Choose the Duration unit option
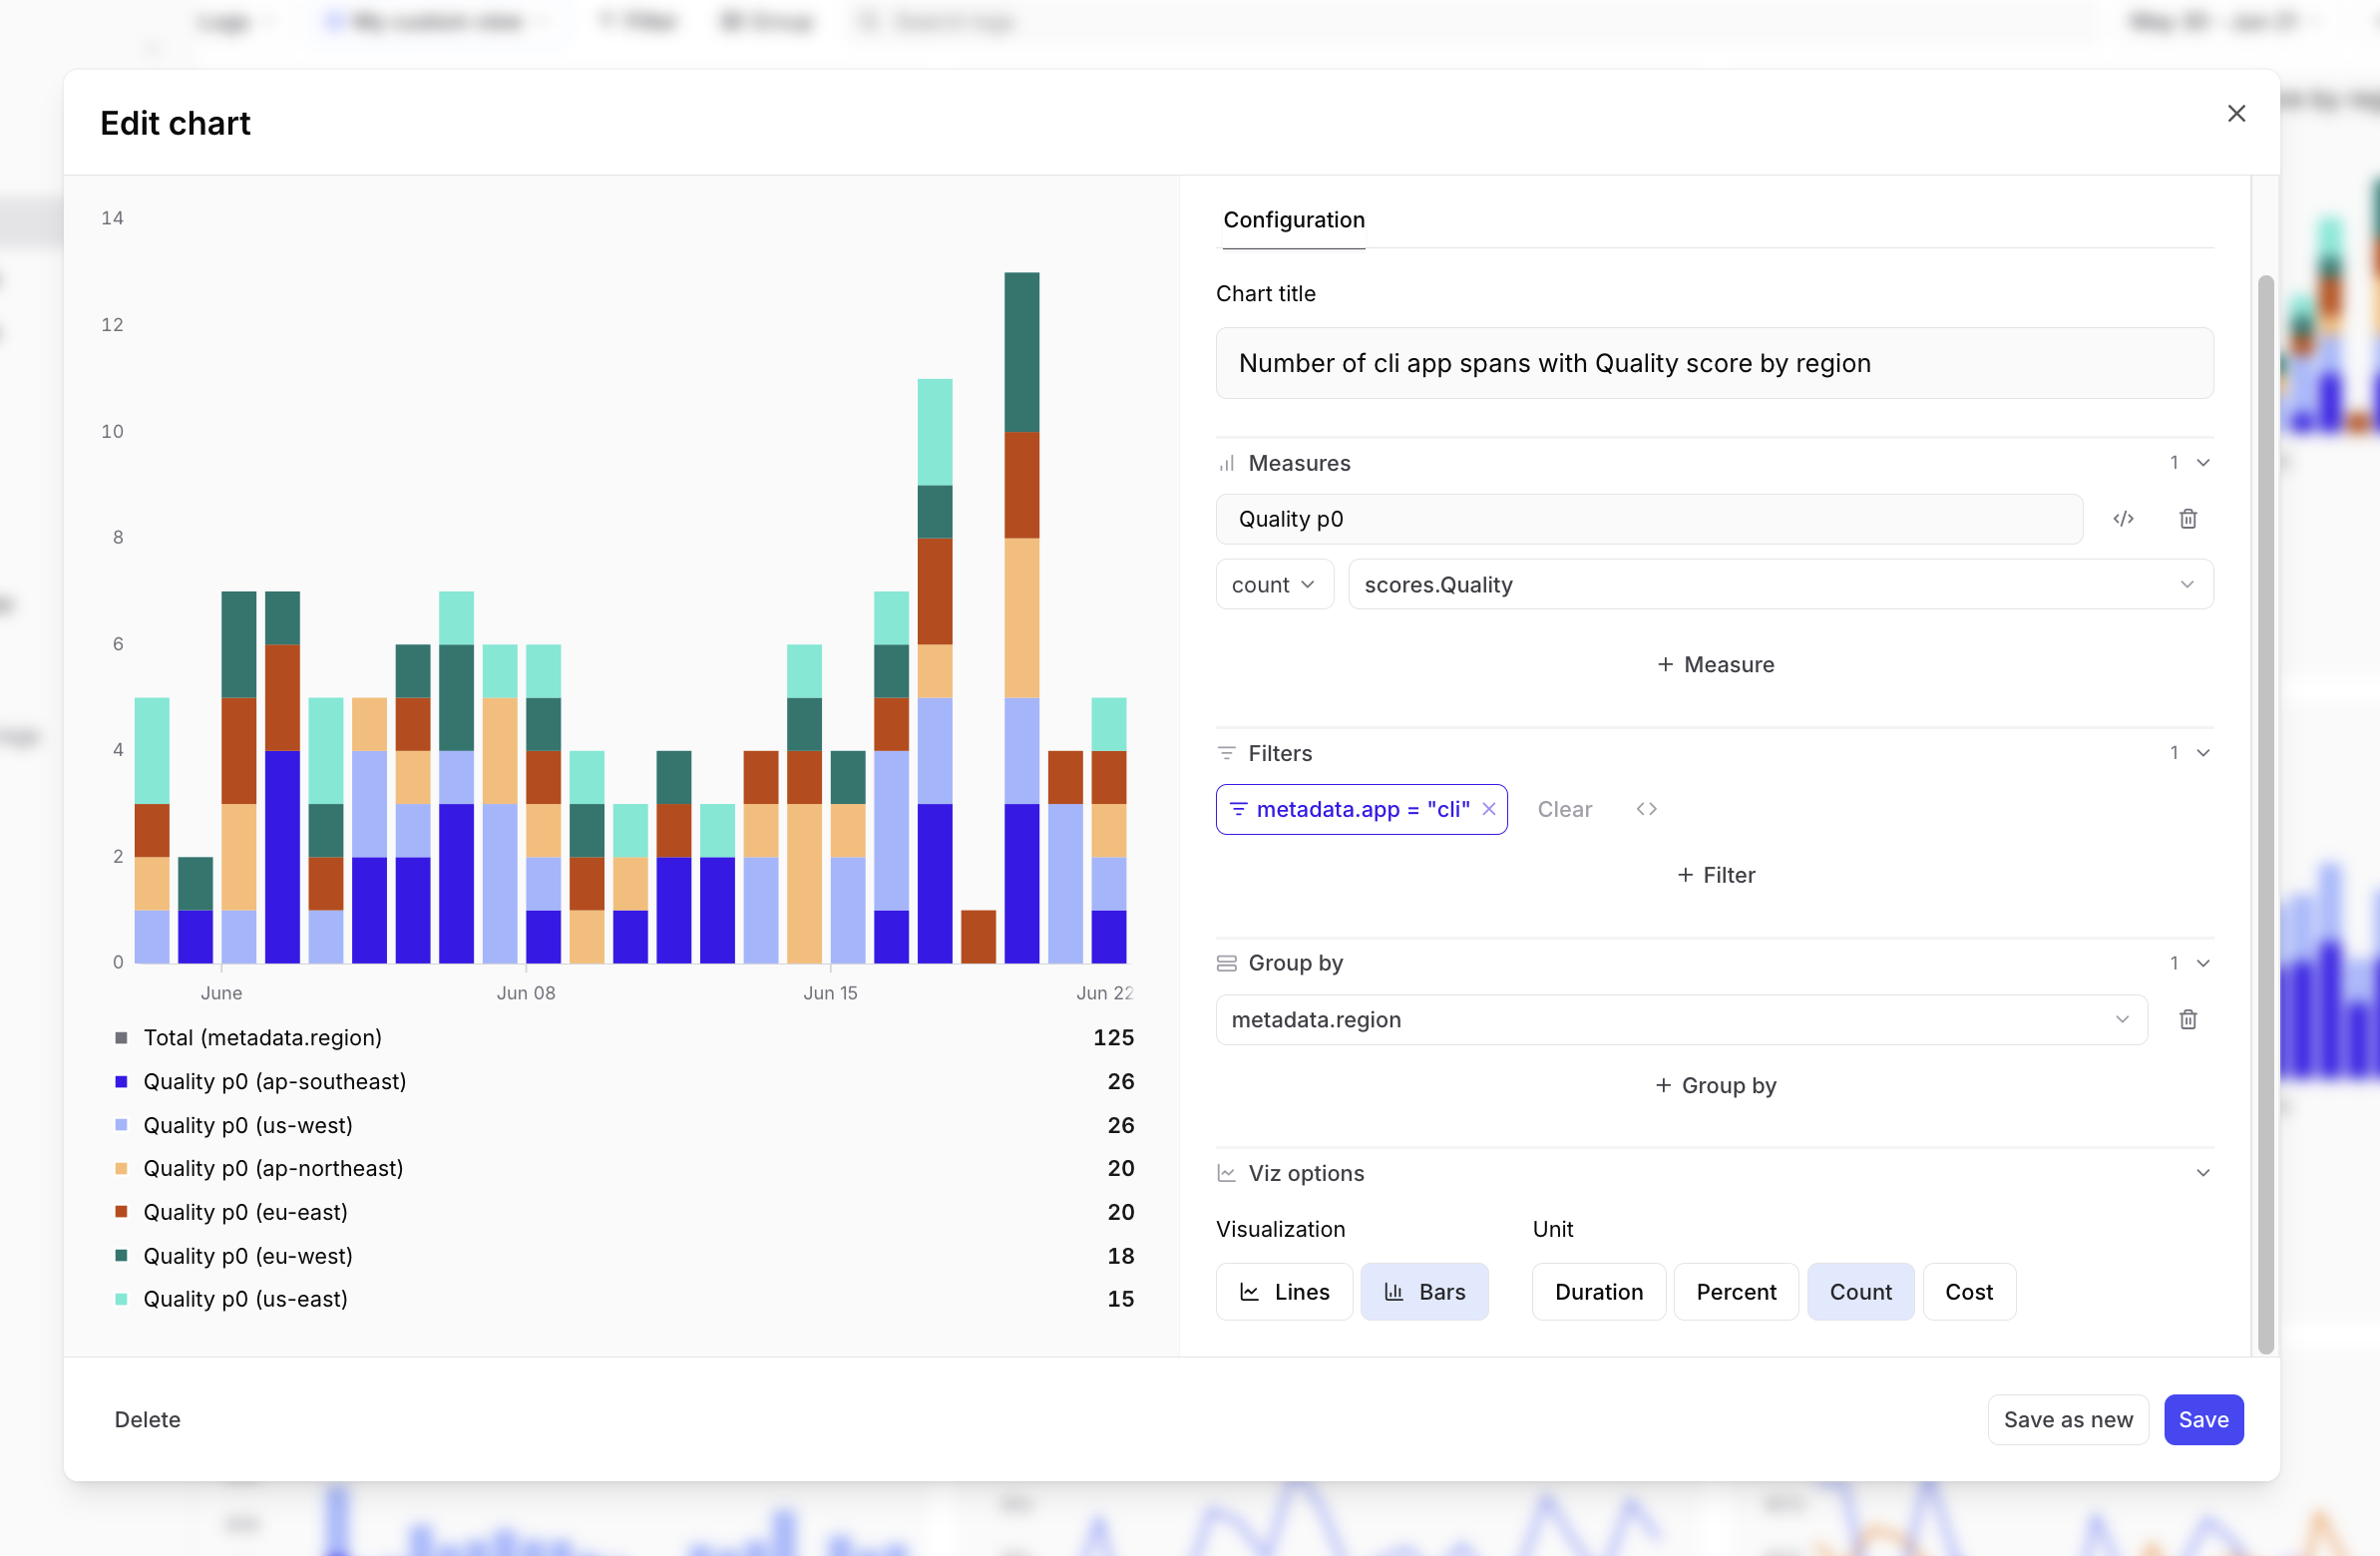This screenshot has width=2380, height=1556. 1598,1292
